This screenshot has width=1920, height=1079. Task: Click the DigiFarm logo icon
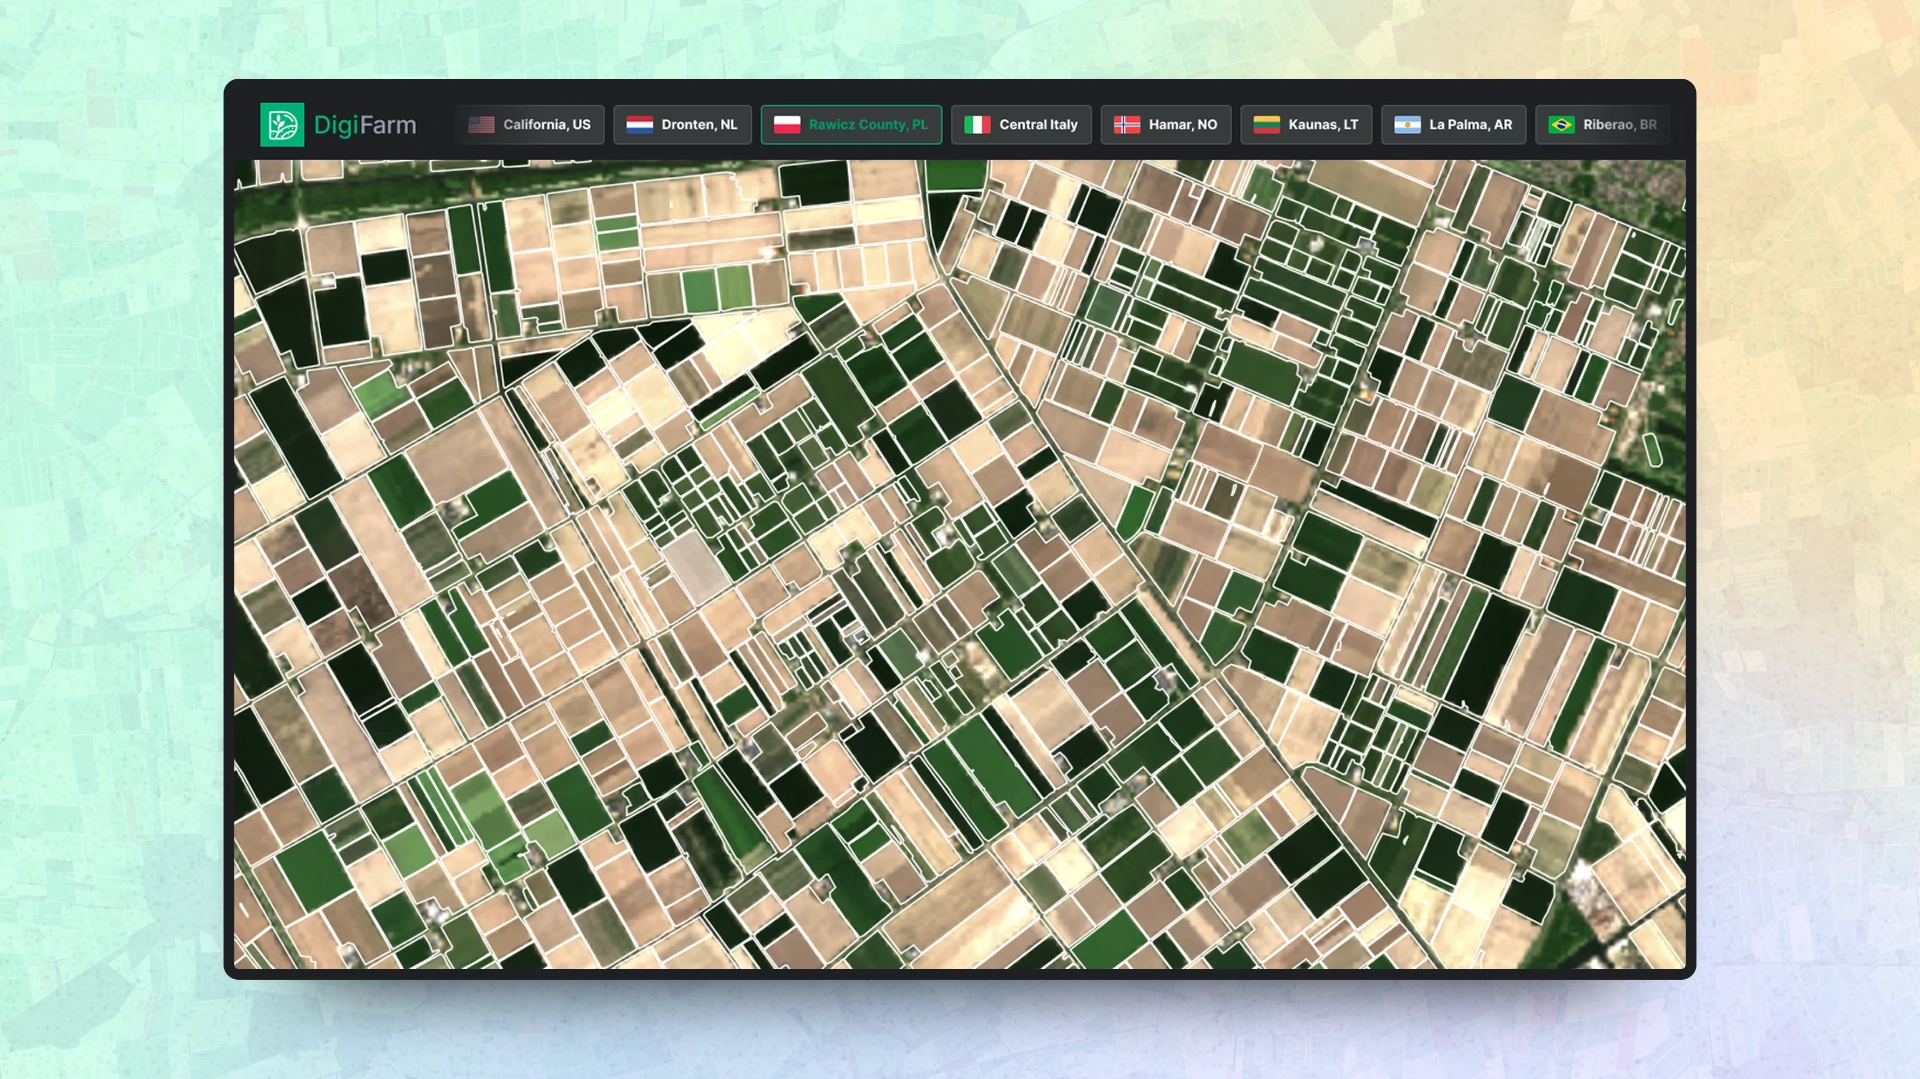coord(282,125)
